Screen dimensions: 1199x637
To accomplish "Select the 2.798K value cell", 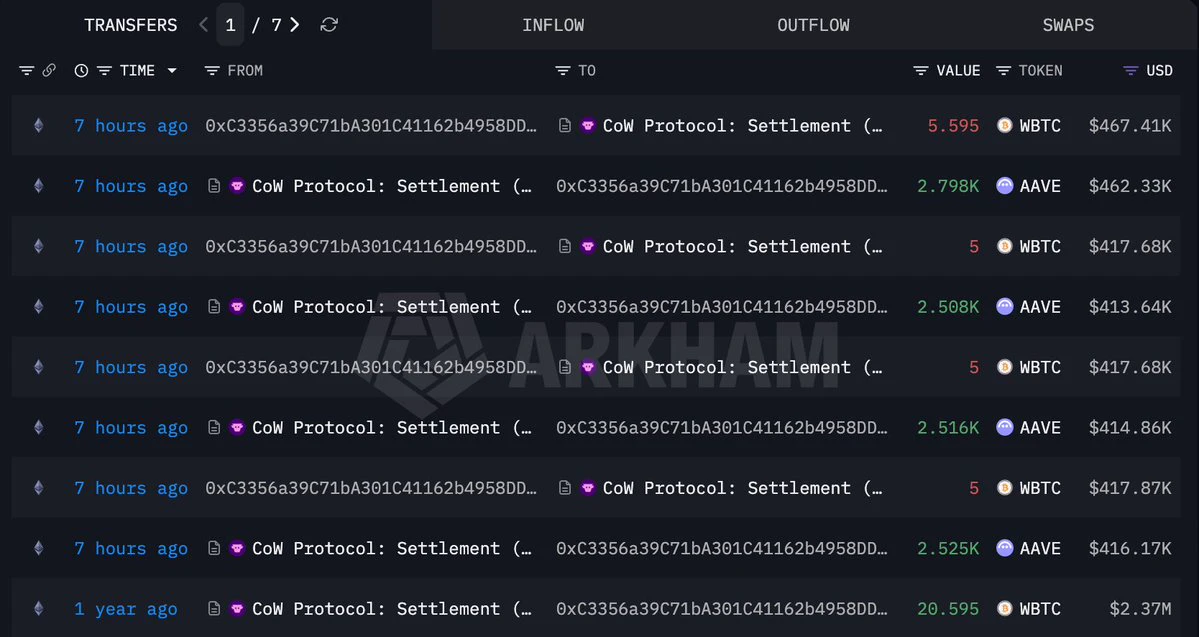I will (948, 186).
